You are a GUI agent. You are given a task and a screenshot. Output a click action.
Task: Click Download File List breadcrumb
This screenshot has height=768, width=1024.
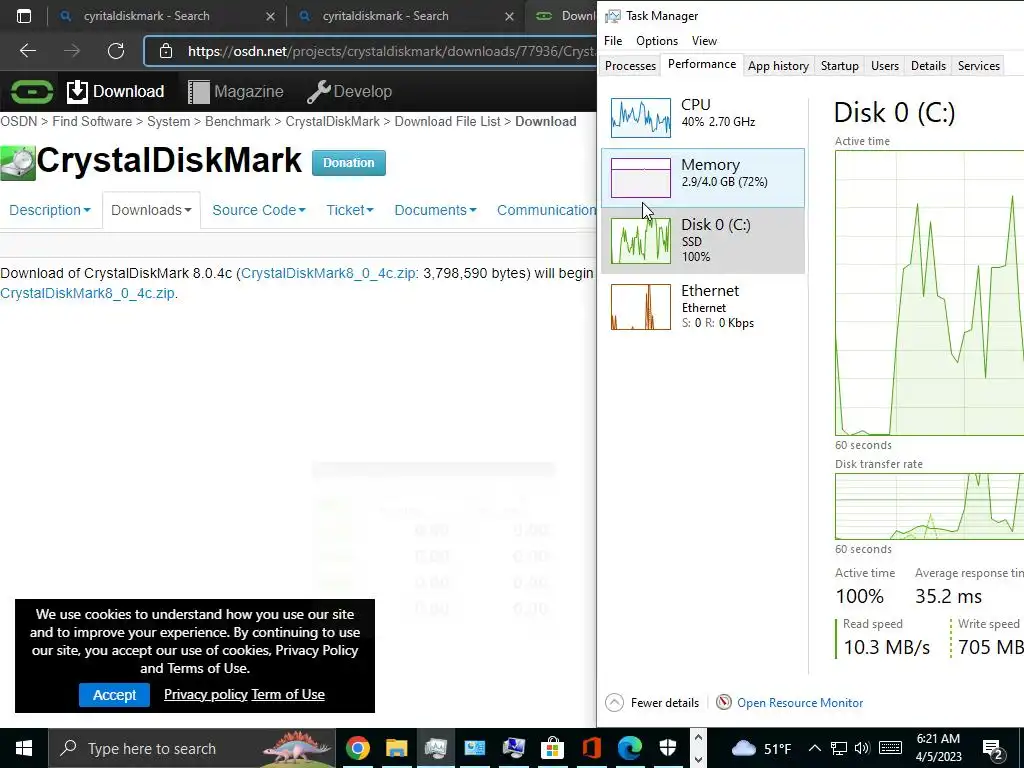[x=447, y=121]
